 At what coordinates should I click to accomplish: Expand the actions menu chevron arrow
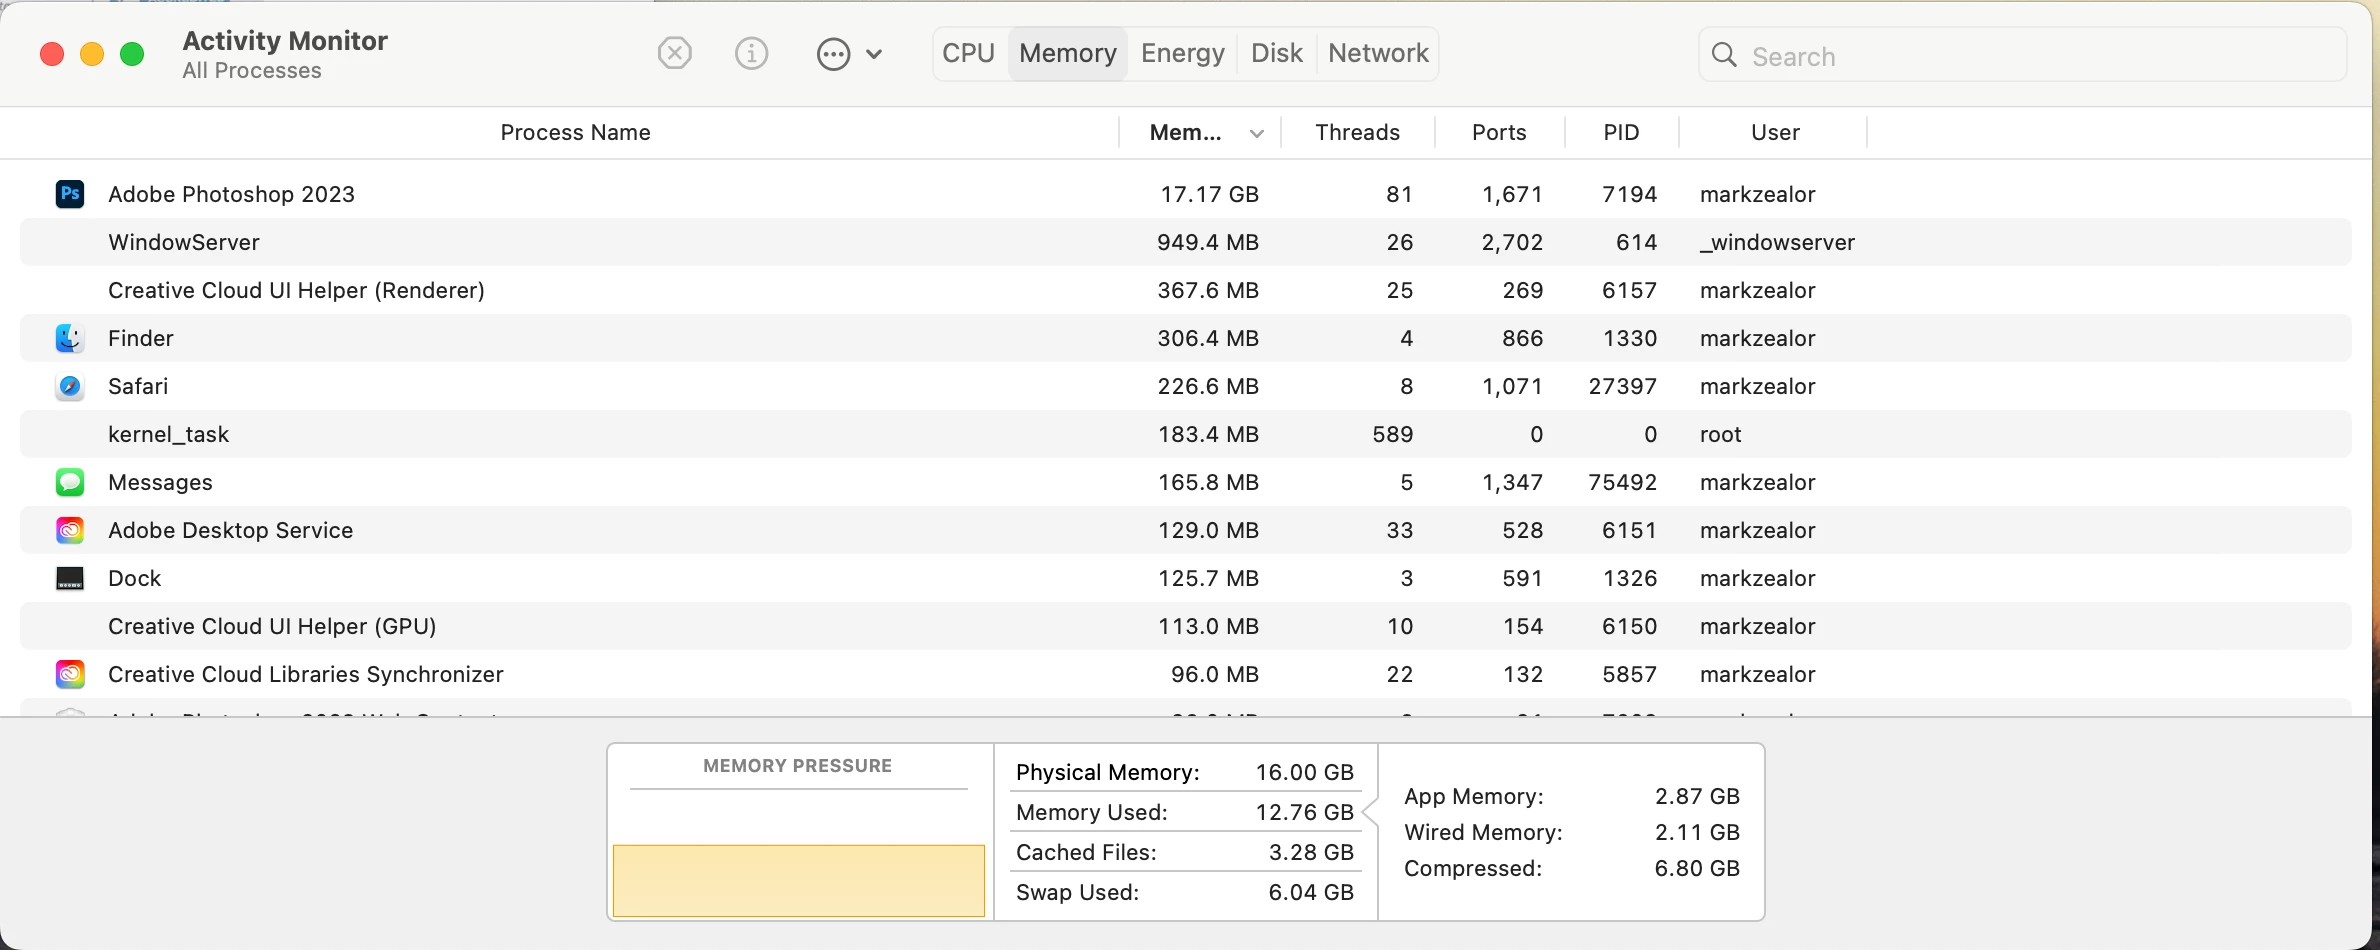tap(874, 54)
